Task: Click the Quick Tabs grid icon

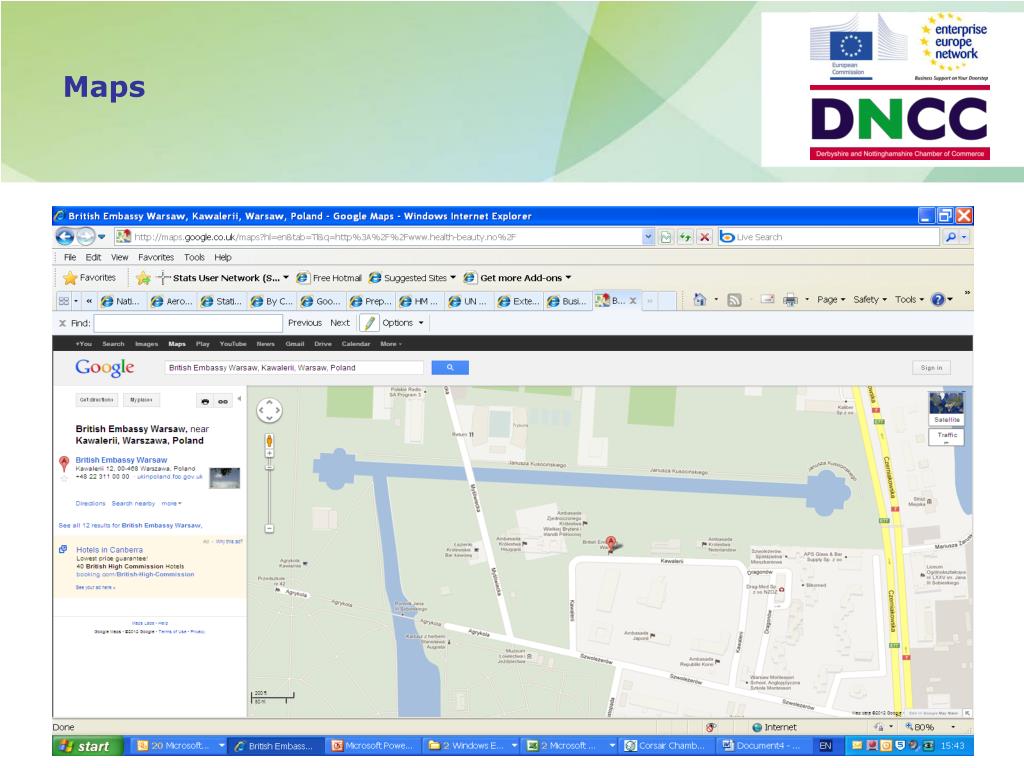Action: [64, 301]
